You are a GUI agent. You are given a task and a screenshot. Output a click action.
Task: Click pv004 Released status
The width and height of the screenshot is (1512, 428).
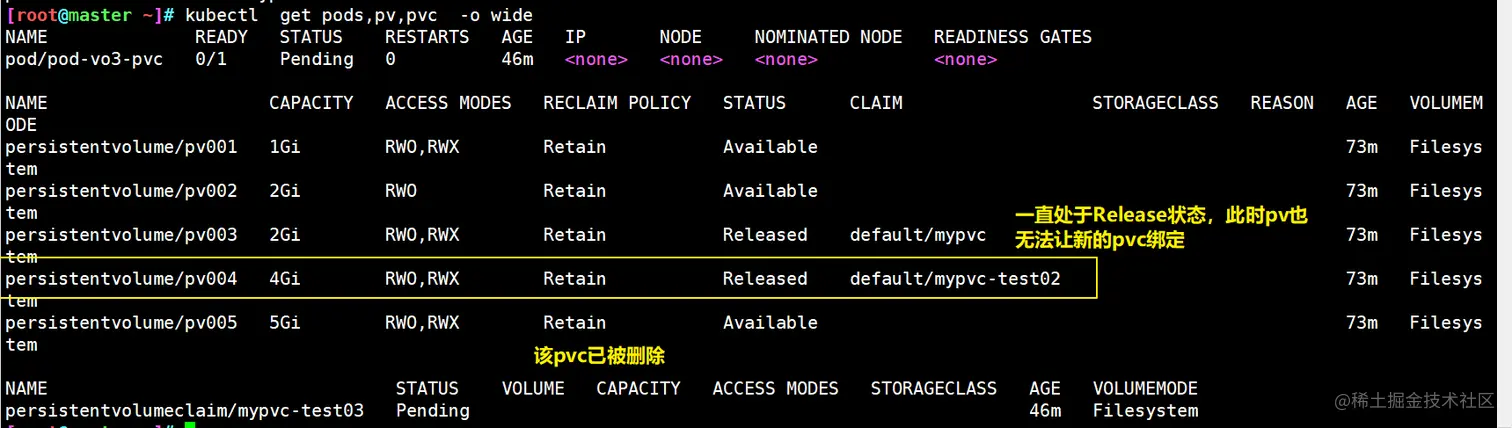coord(765,279)
